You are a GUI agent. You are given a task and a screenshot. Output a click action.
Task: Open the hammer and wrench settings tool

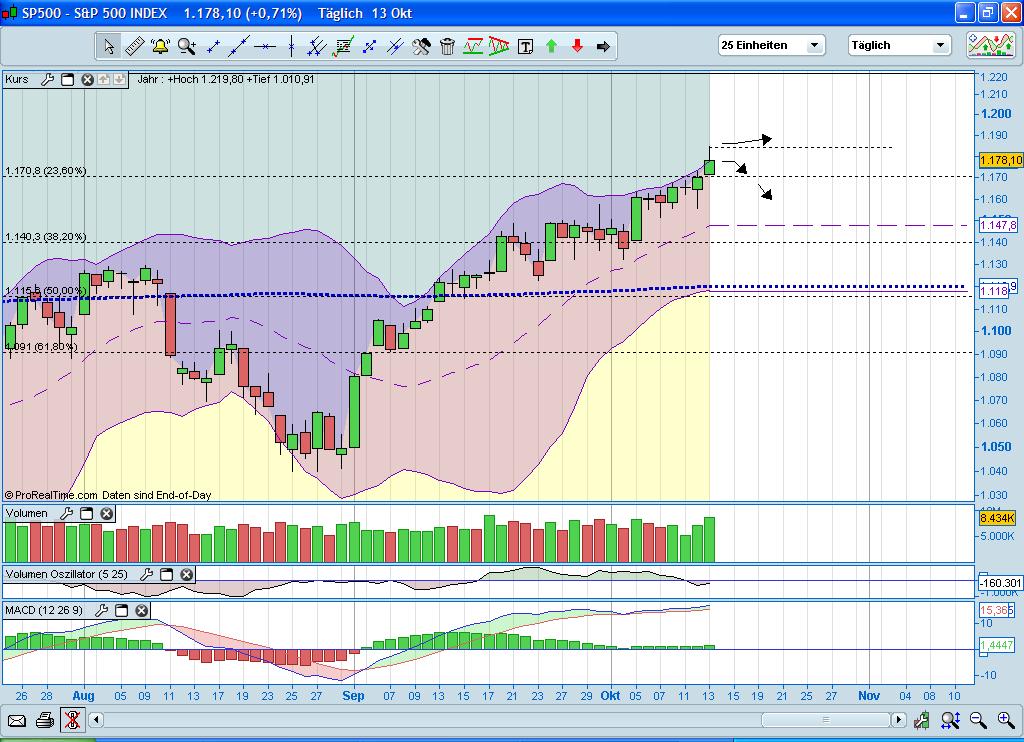point(421,46)
